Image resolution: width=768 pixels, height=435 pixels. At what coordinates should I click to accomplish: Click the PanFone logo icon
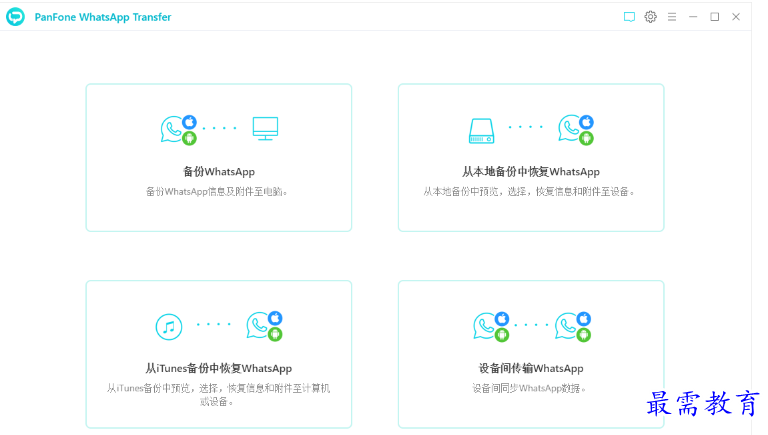[x=15, y=17]
